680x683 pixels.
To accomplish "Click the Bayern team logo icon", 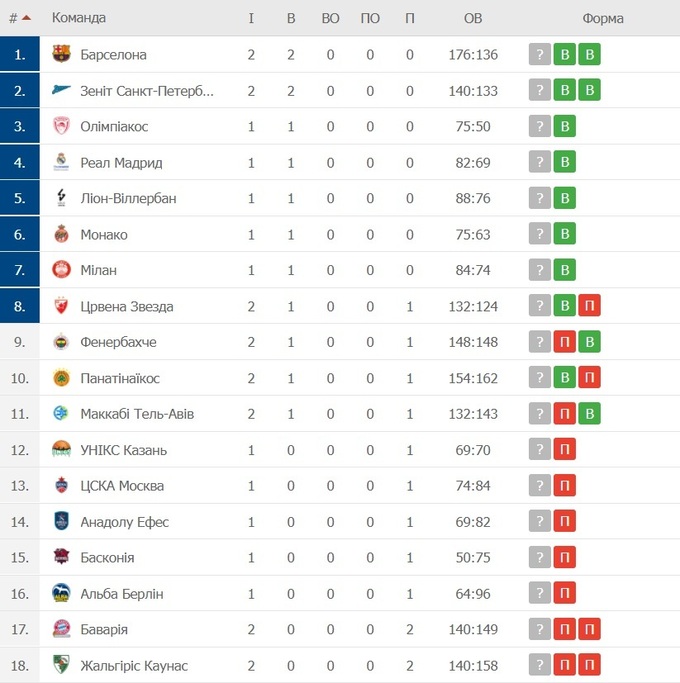I will click(61, 630).
